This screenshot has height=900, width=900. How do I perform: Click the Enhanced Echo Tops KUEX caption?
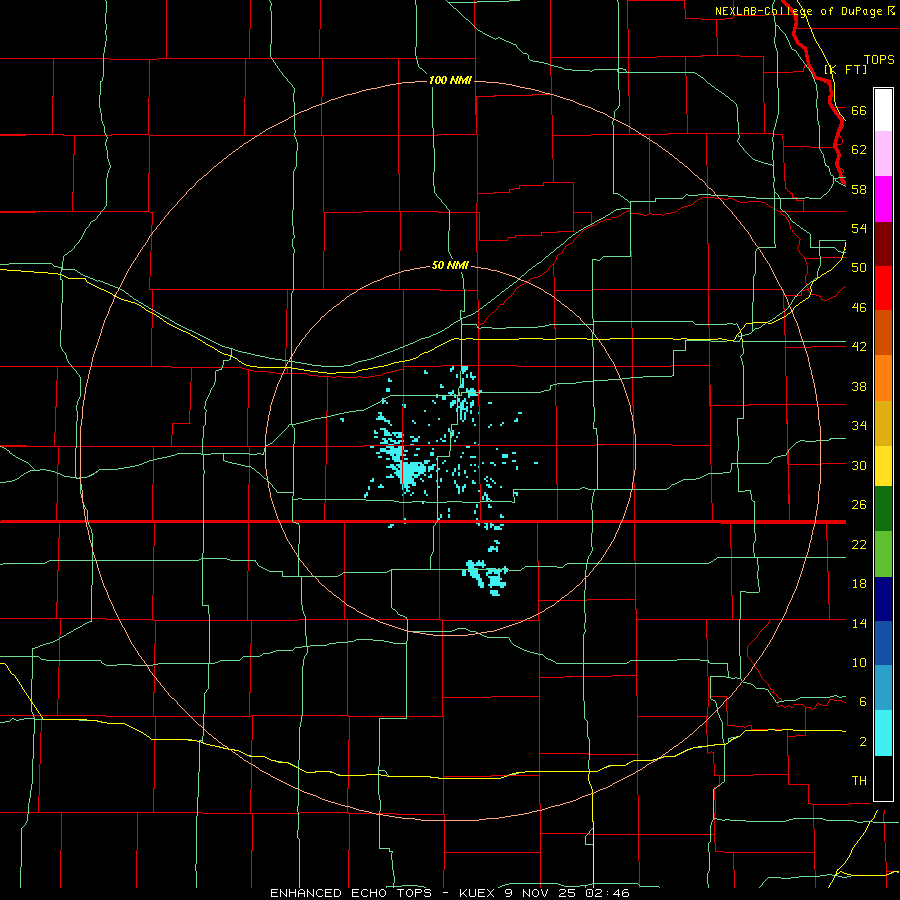[449, 893]
